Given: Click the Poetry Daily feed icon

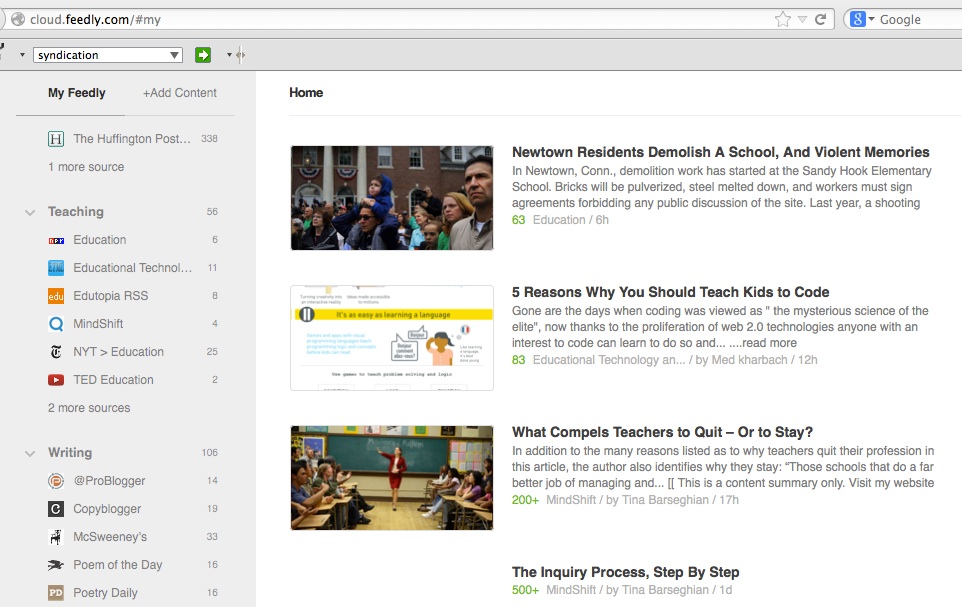Looking at the screenshot, I should pos(56,593).
